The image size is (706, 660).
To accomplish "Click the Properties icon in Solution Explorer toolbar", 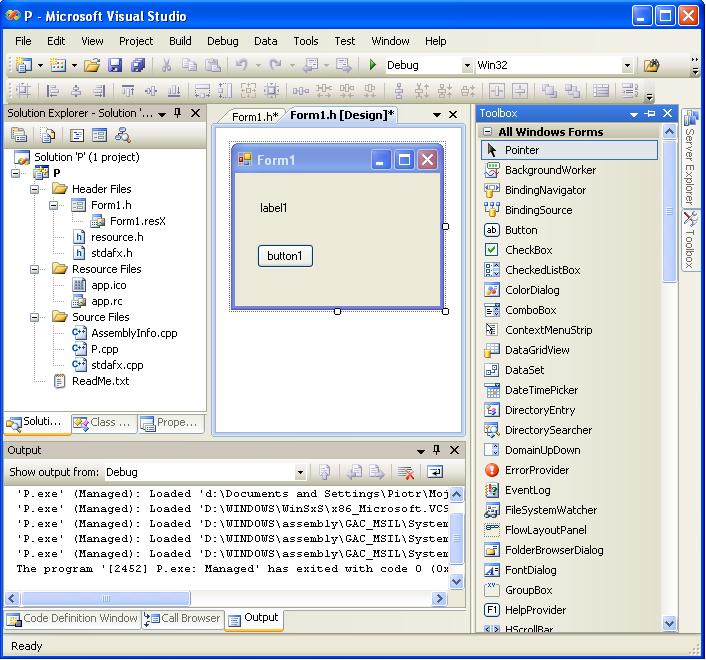I will 19,135.
